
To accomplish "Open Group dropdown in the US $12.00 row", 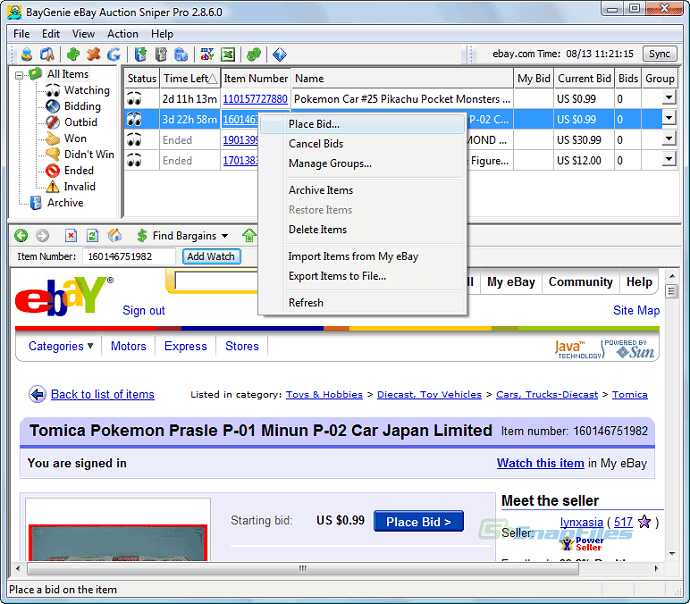I will click(669, 158).
